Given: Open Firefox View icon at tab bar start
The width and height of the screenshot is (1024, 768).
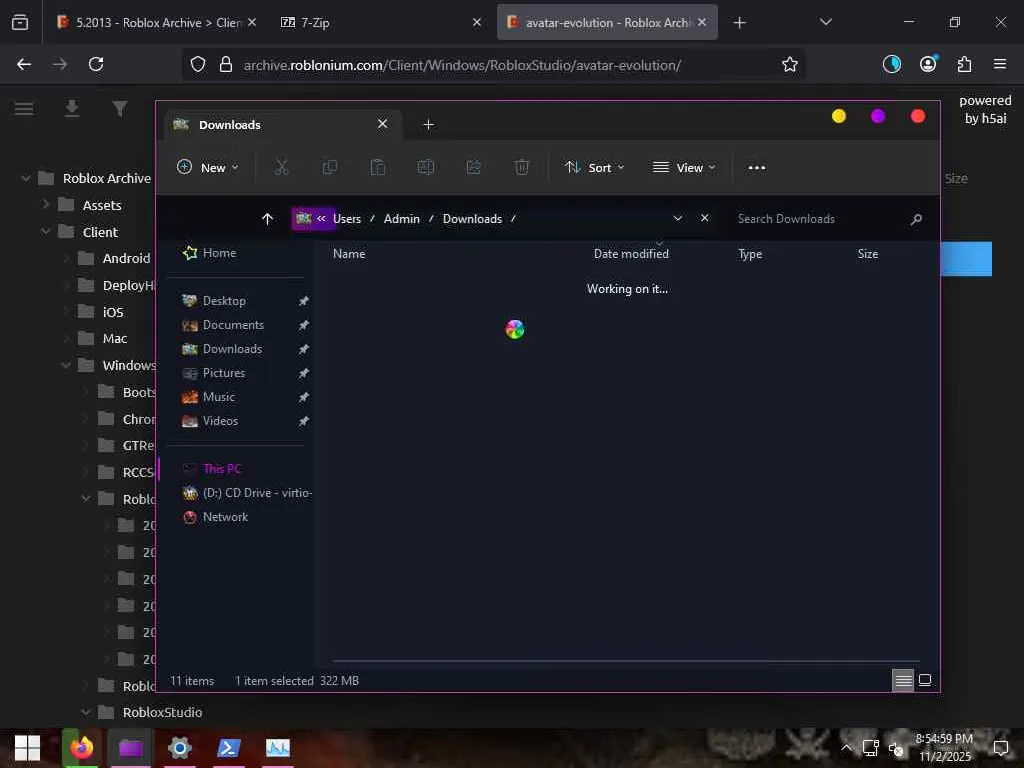Looking at the screenshot, I should tap(20, 22).
